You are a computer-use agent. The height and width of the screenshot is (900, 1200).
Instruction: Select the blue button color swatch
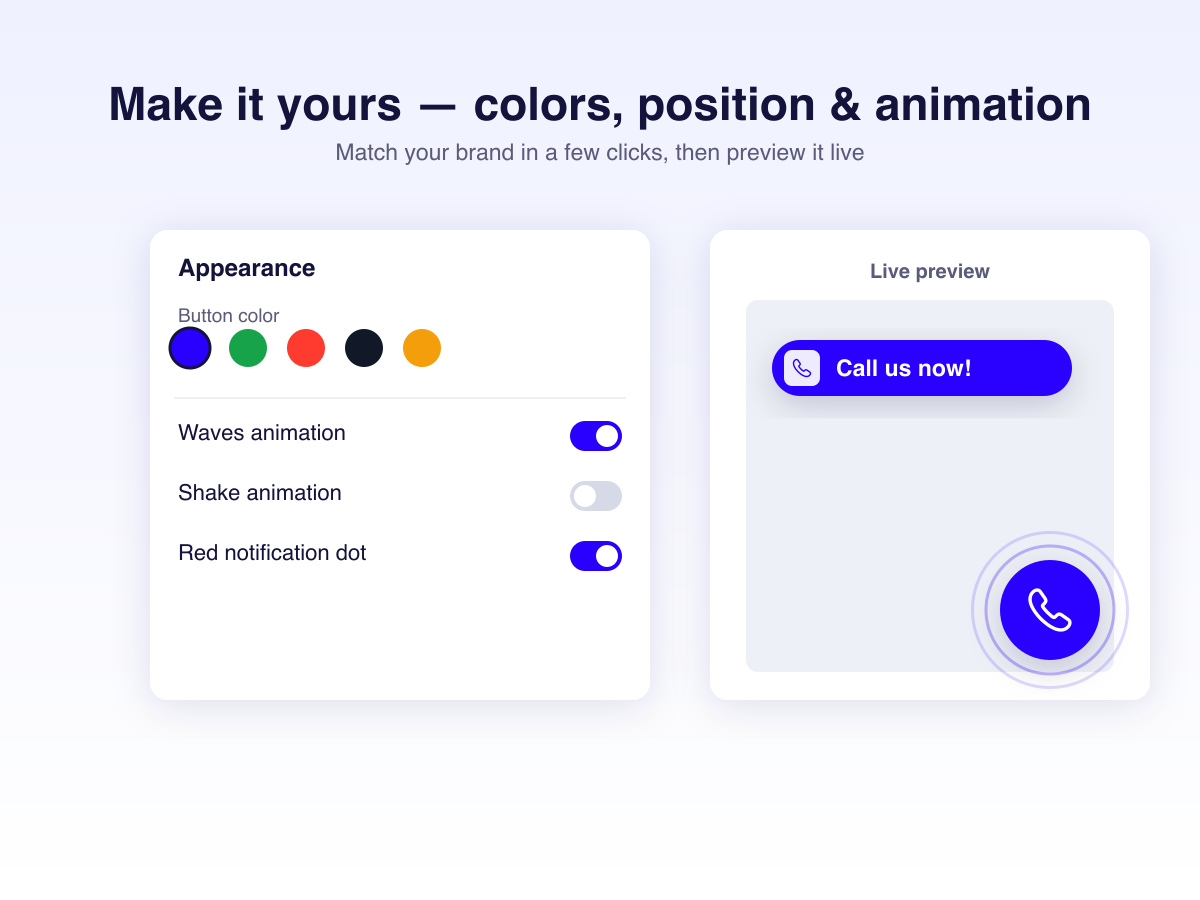190,348
